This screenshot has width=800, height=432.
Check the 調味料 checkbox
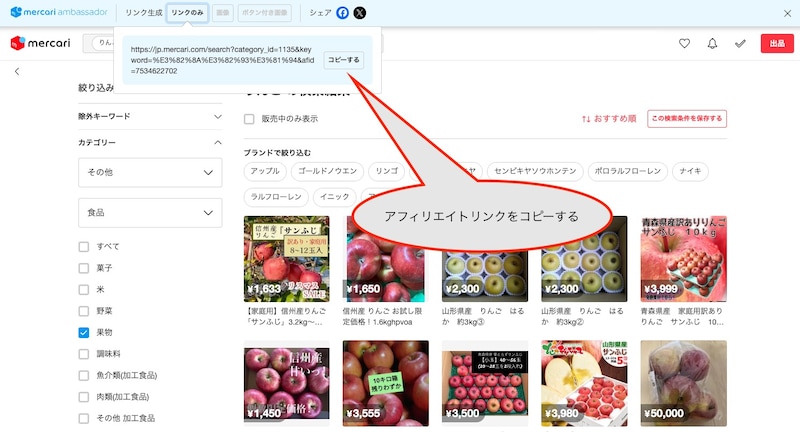84,354
